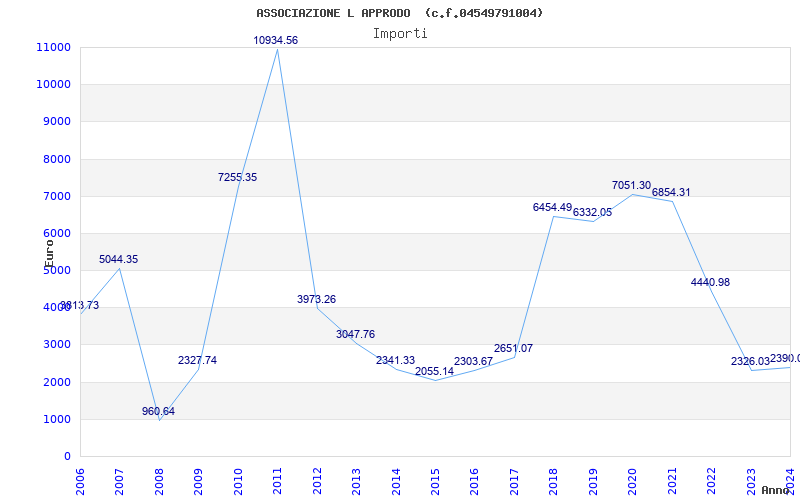The image size is (800, 500).
Task: Click the Anno x-axis title
Action: (774, 490)
